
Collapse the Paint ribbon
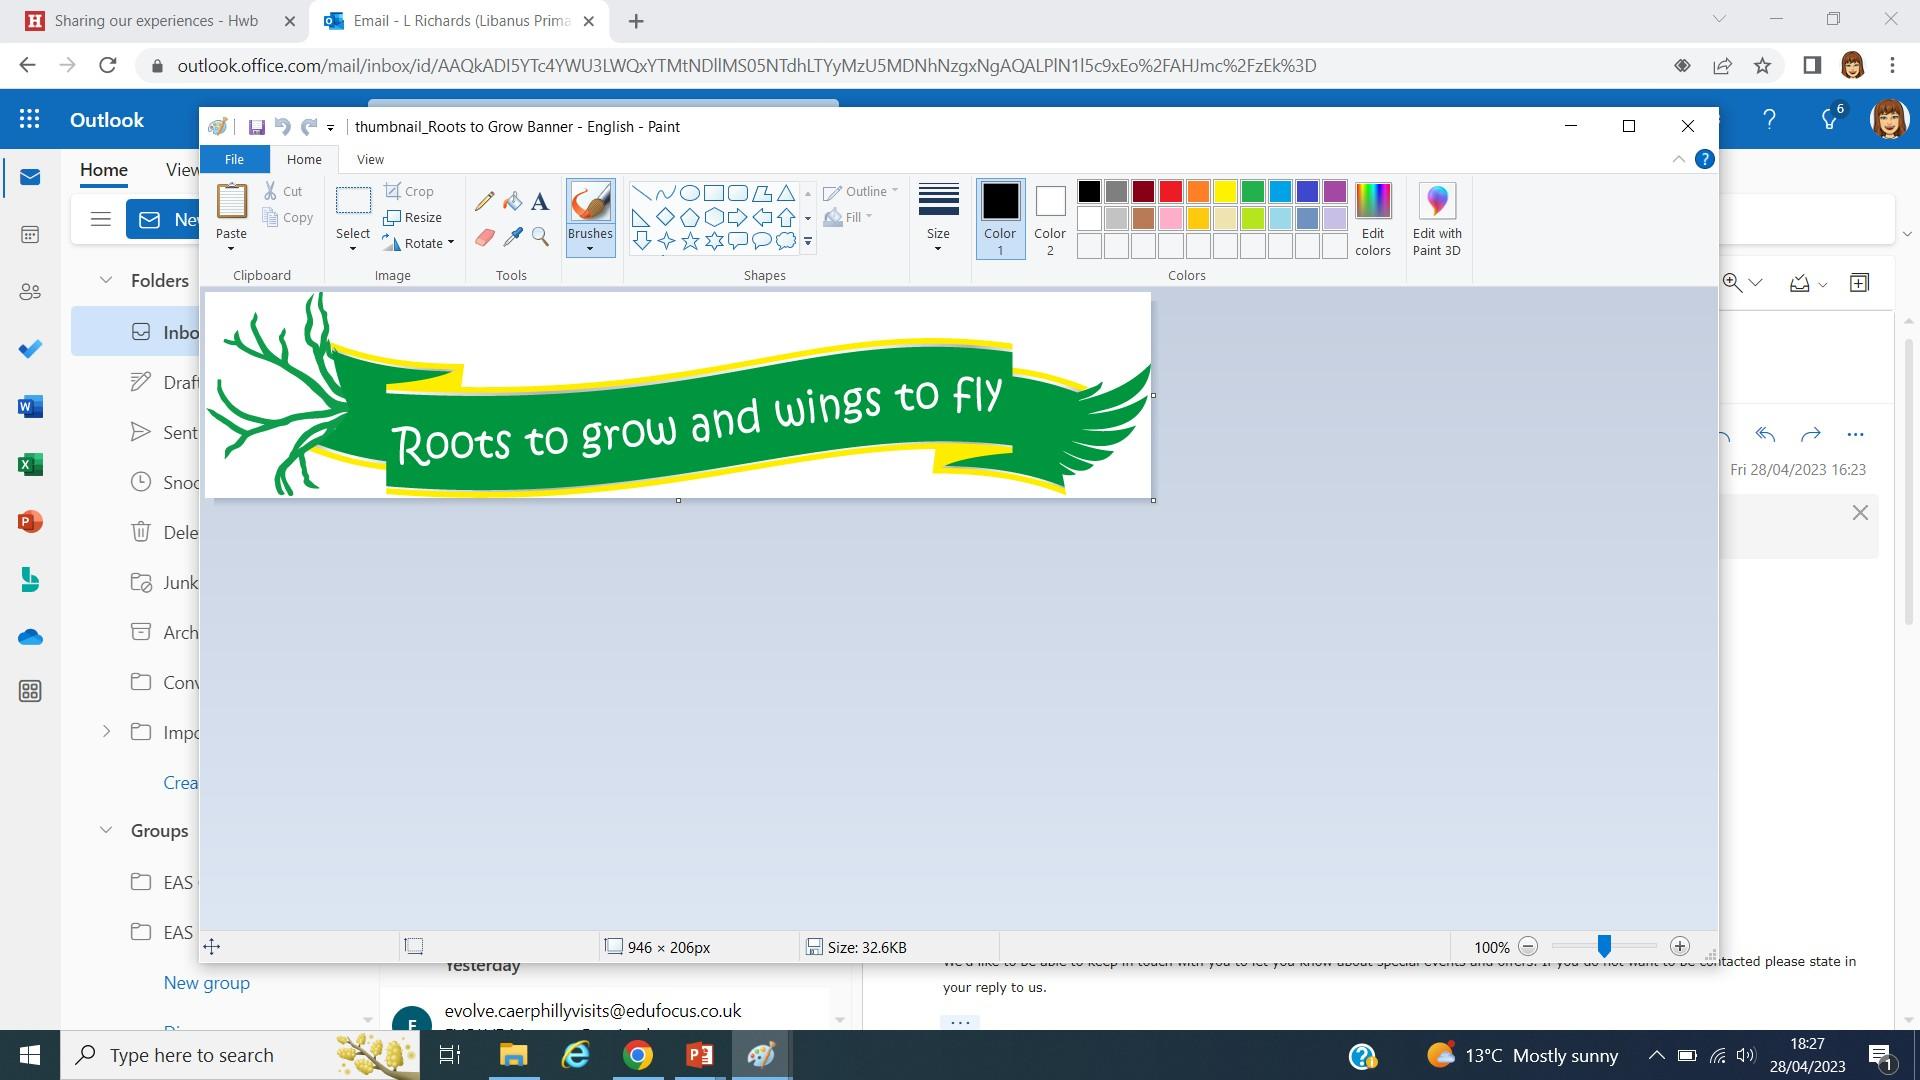point(1679,159)
